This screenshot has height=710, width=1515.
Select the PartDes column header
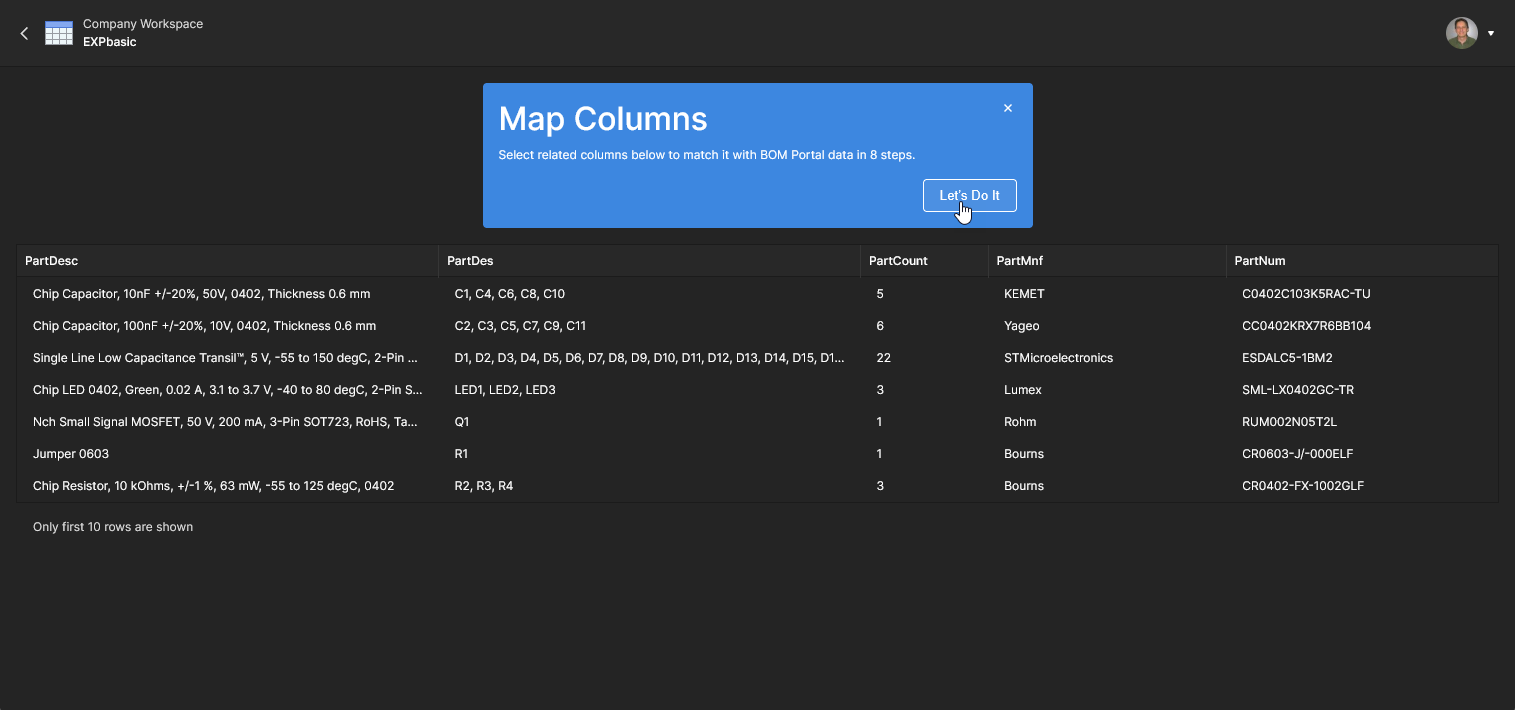coord(470,261)
